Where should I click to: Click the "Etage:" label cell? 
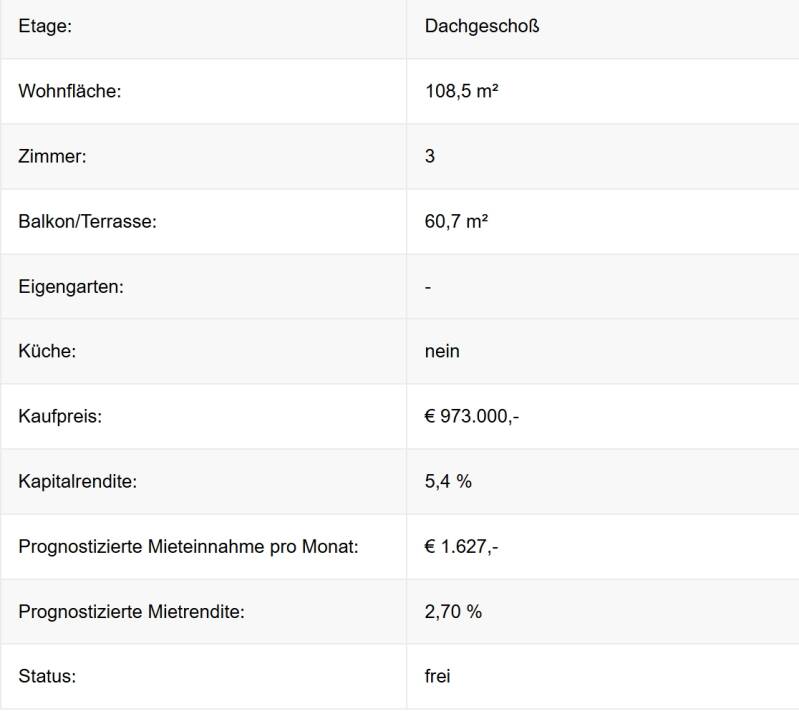[45, 26]
